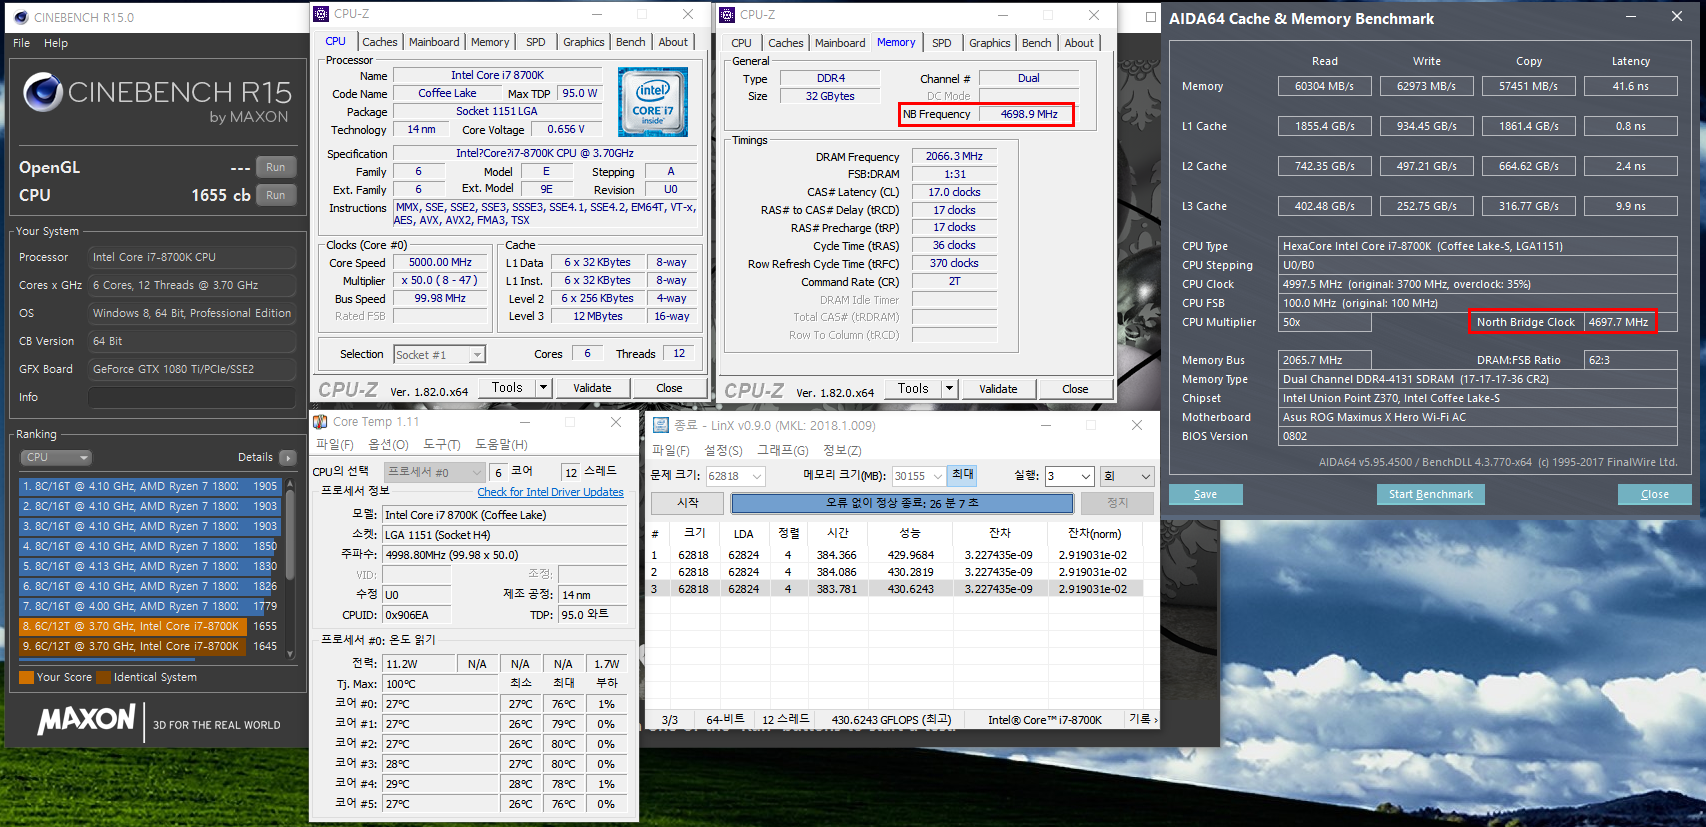
Task: Open Graphics tab in left CPU-Z
Action: click(584, 42)
